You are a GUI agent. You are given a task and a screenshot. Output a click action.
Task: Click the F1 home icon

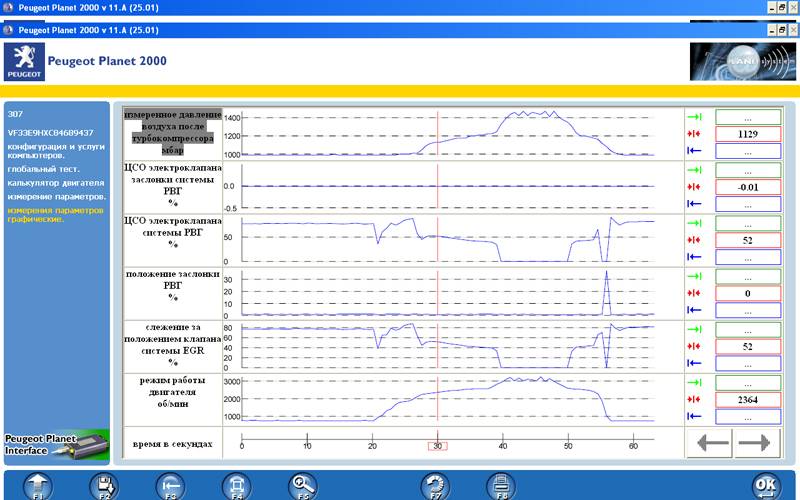point(37,485)
